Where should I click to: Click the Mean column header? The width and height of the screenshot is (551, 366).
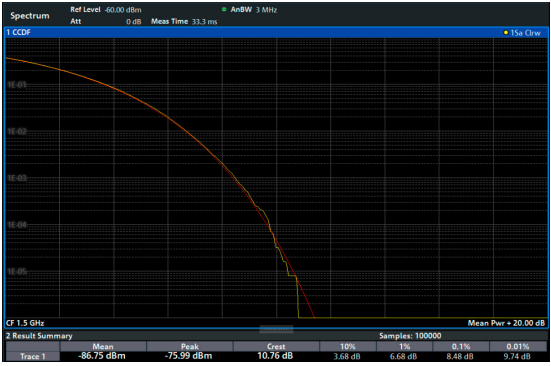[x=103, y=346]
